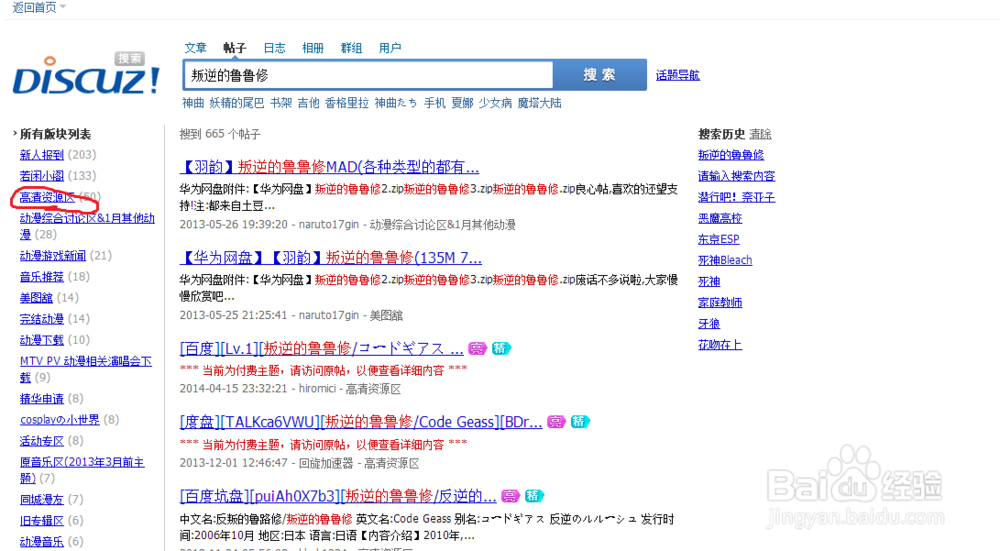Image resolution: width=1000 pixels, height=551 pixels.
Task: Open the 相册 search tab
Action: pyautogui.click(x=312, y=48)
